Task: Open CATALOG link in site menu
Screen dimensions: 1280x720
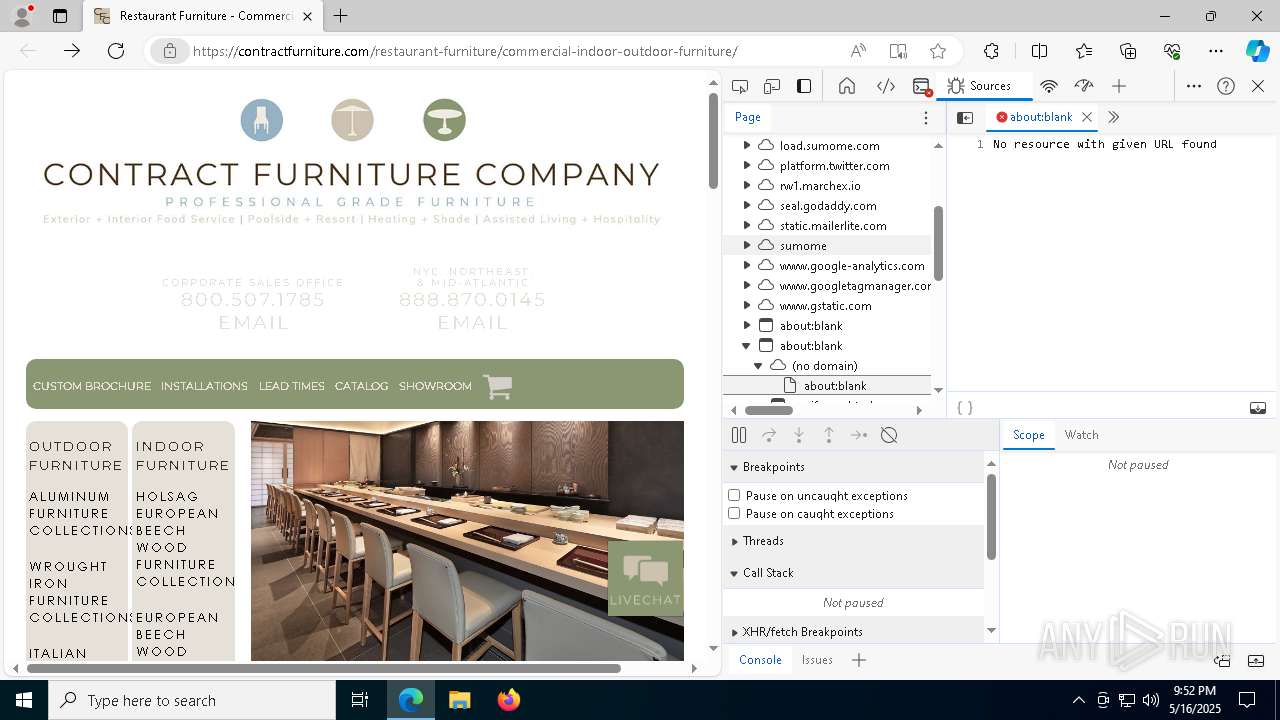Action: 361,386
